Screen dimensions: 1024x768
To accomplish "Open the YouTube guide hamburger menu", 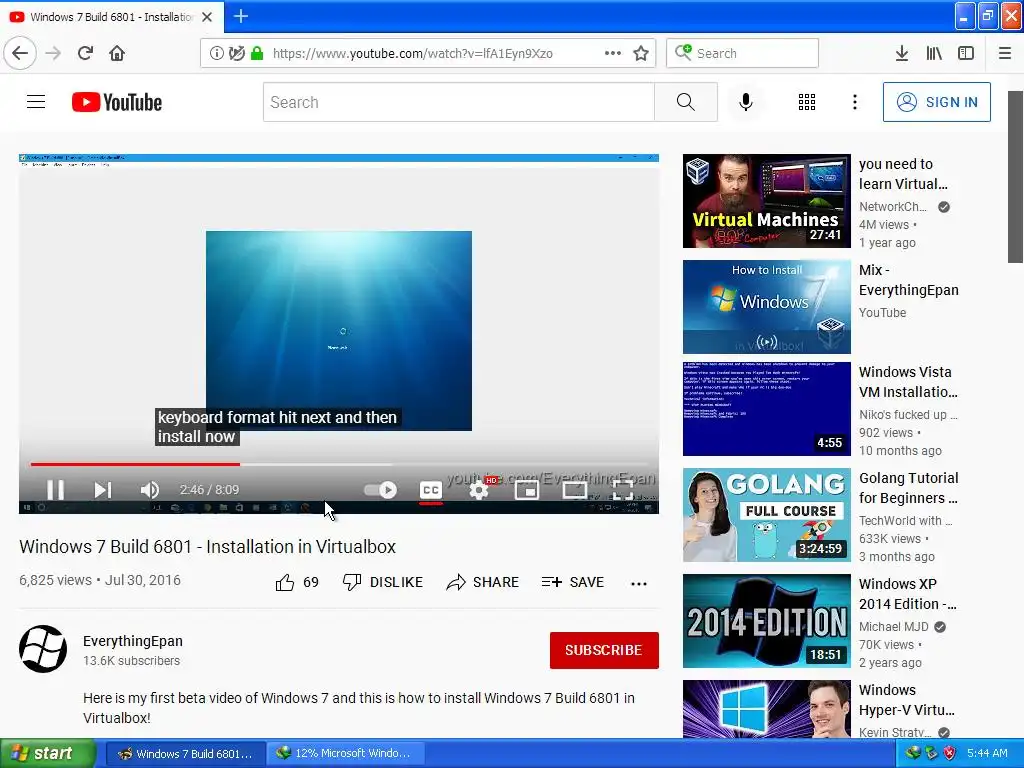I will pyautogui.click(x=36, y=102).
